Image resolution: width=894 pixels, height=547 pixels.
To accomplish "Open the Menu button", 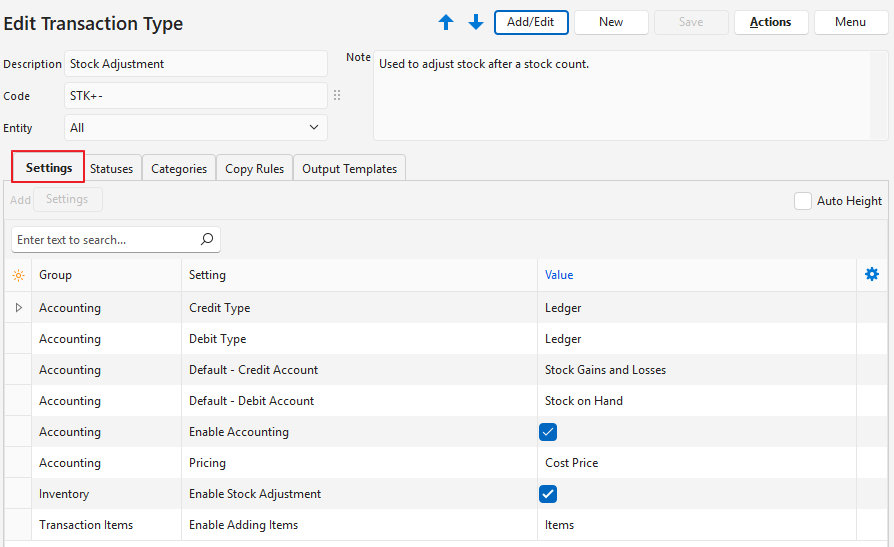I will pos(850,22).
